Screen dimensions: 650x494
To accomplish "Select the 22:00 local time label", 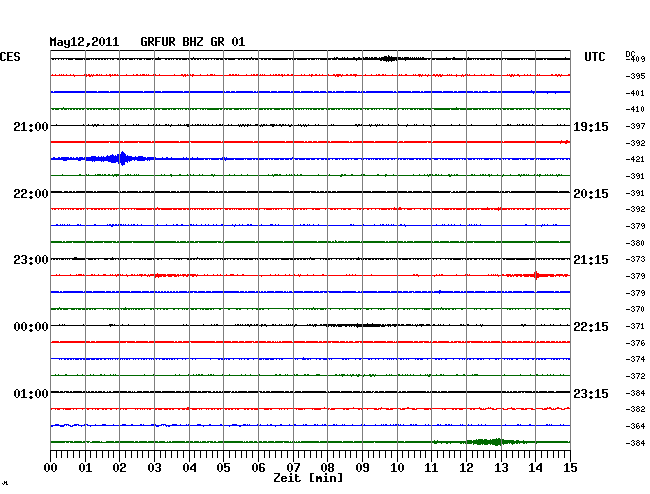I will click(31, 194).
